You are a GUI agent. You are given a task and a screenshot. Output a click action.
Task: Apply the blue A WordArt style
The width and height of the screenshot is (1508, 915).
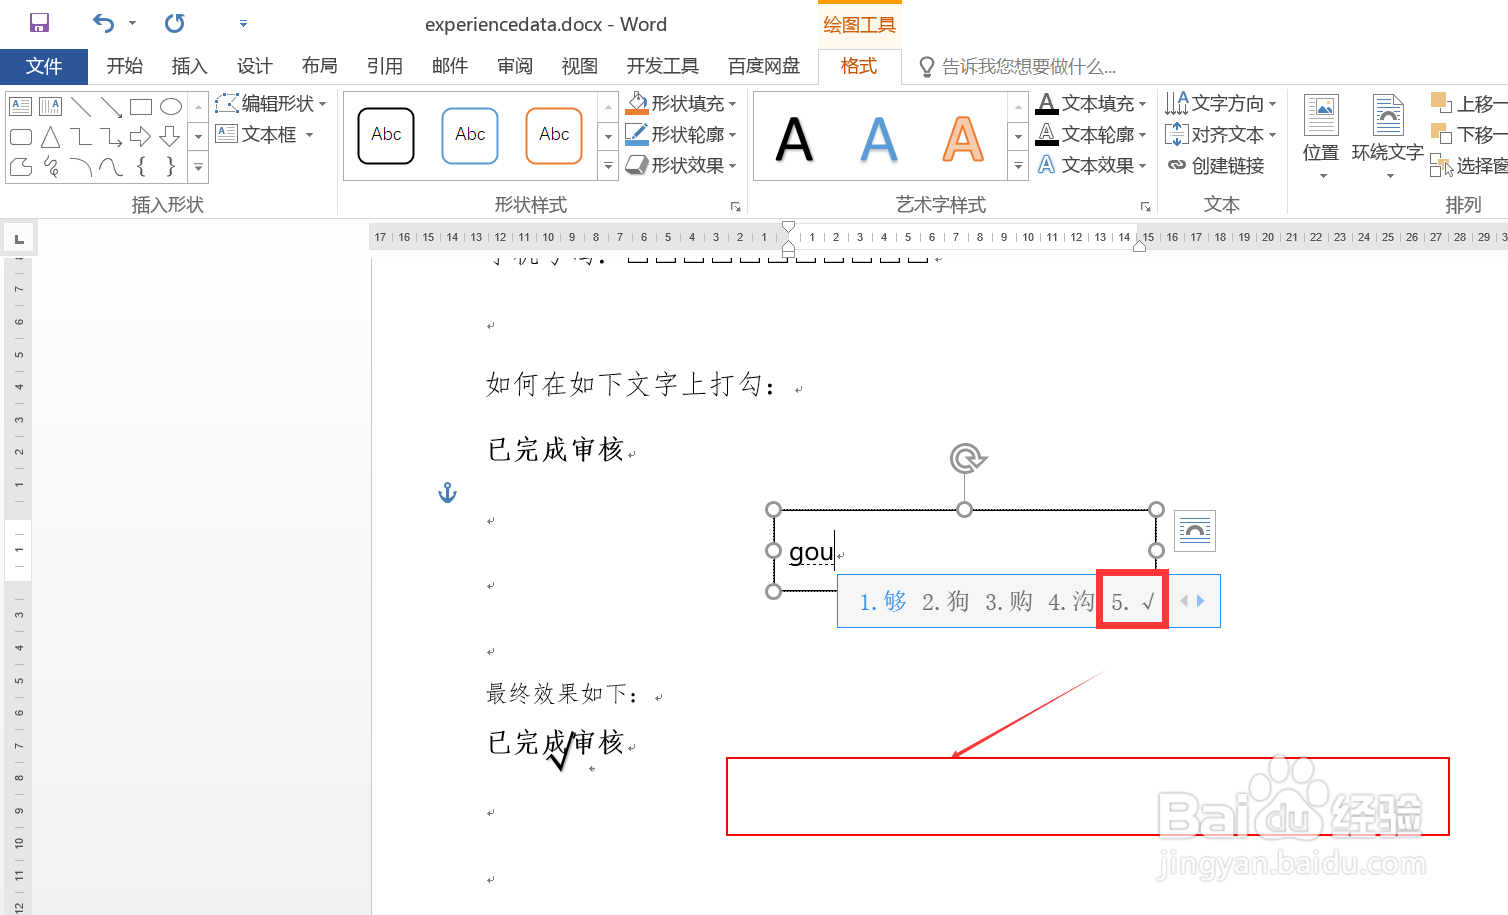[x=879, y=138]
